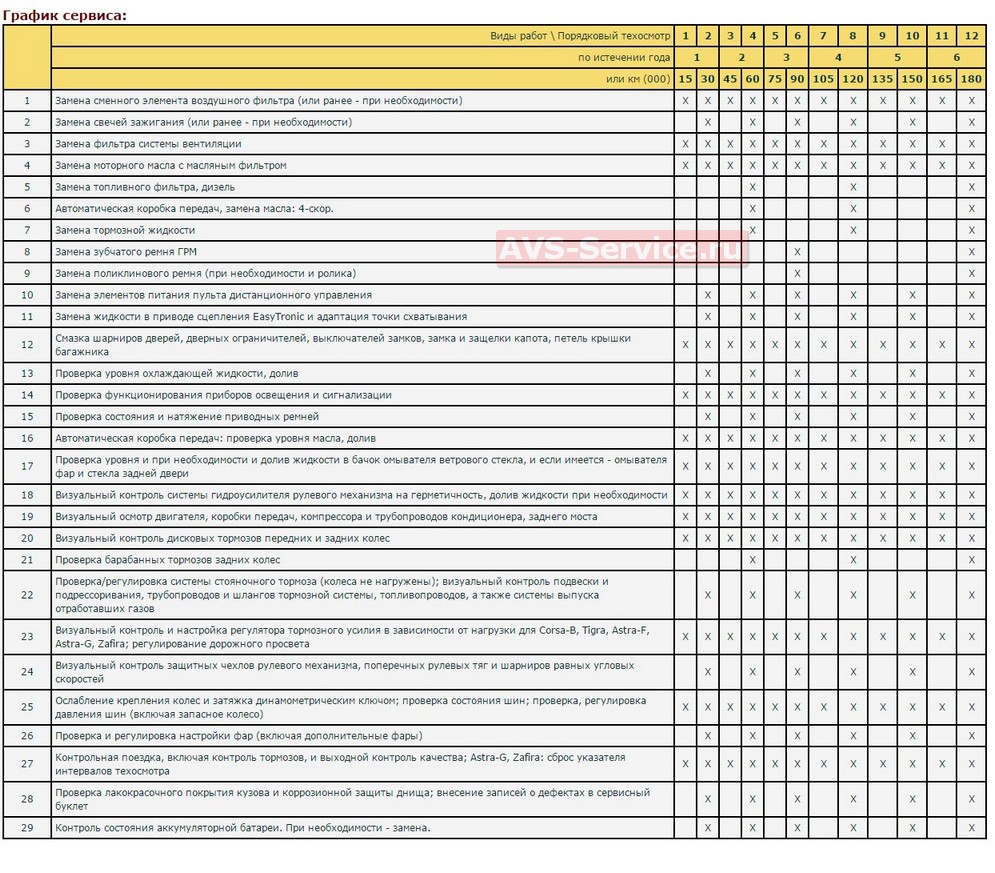Click the X for fuel filter at 120 thousand km
This screenshot has height=873, width=995.
(x=853, y=187)
